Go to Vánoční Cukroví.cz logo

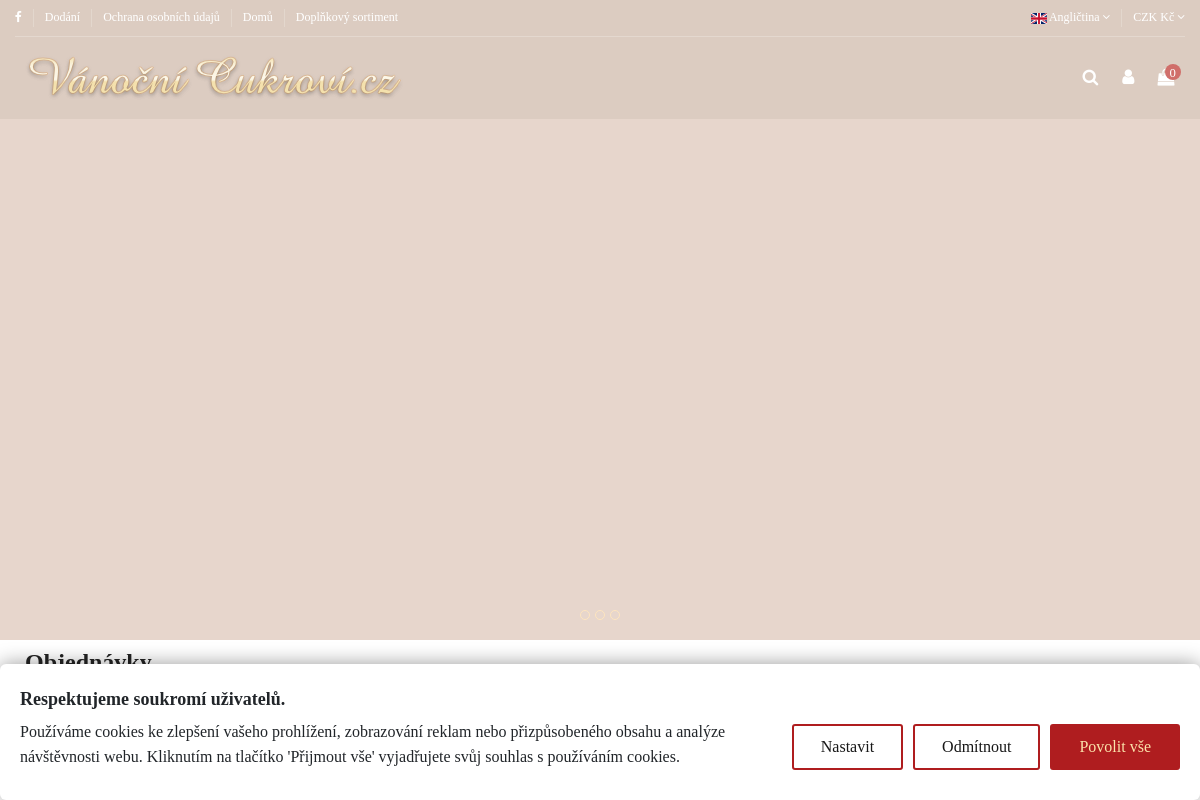point(214,78)
